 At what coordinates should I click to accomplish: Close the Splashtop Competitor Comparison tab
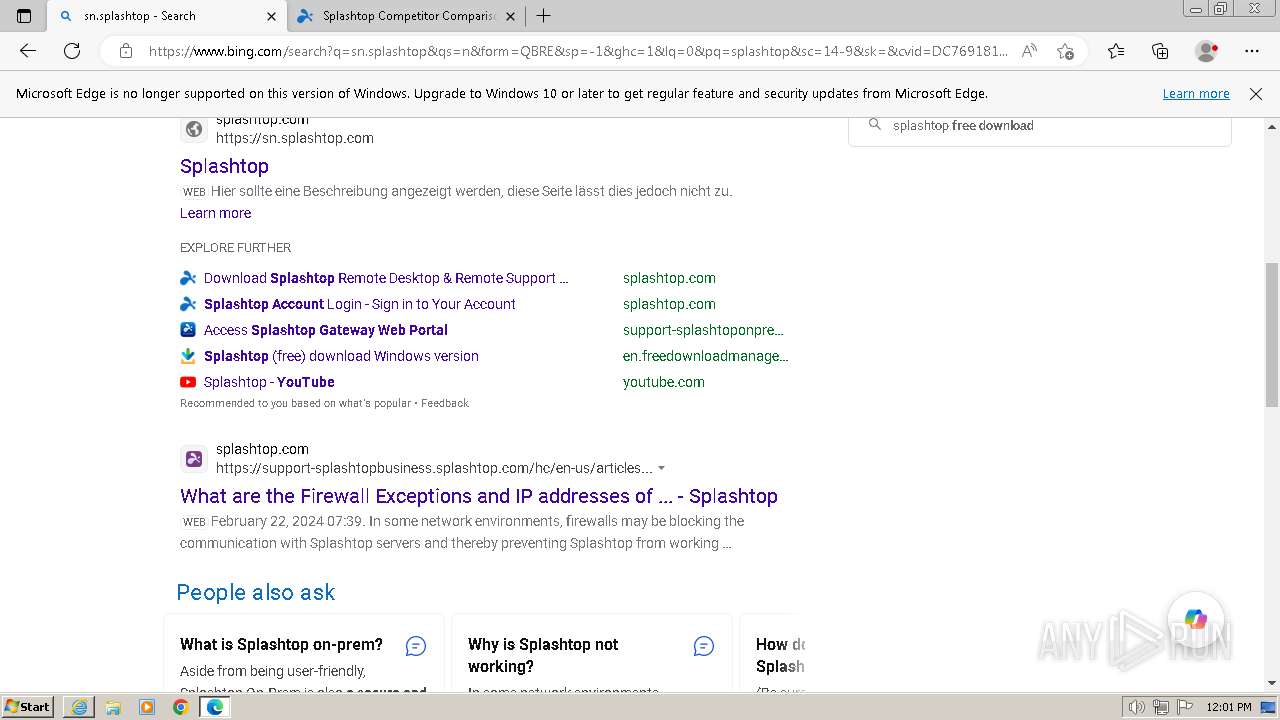tap(510, 16)
